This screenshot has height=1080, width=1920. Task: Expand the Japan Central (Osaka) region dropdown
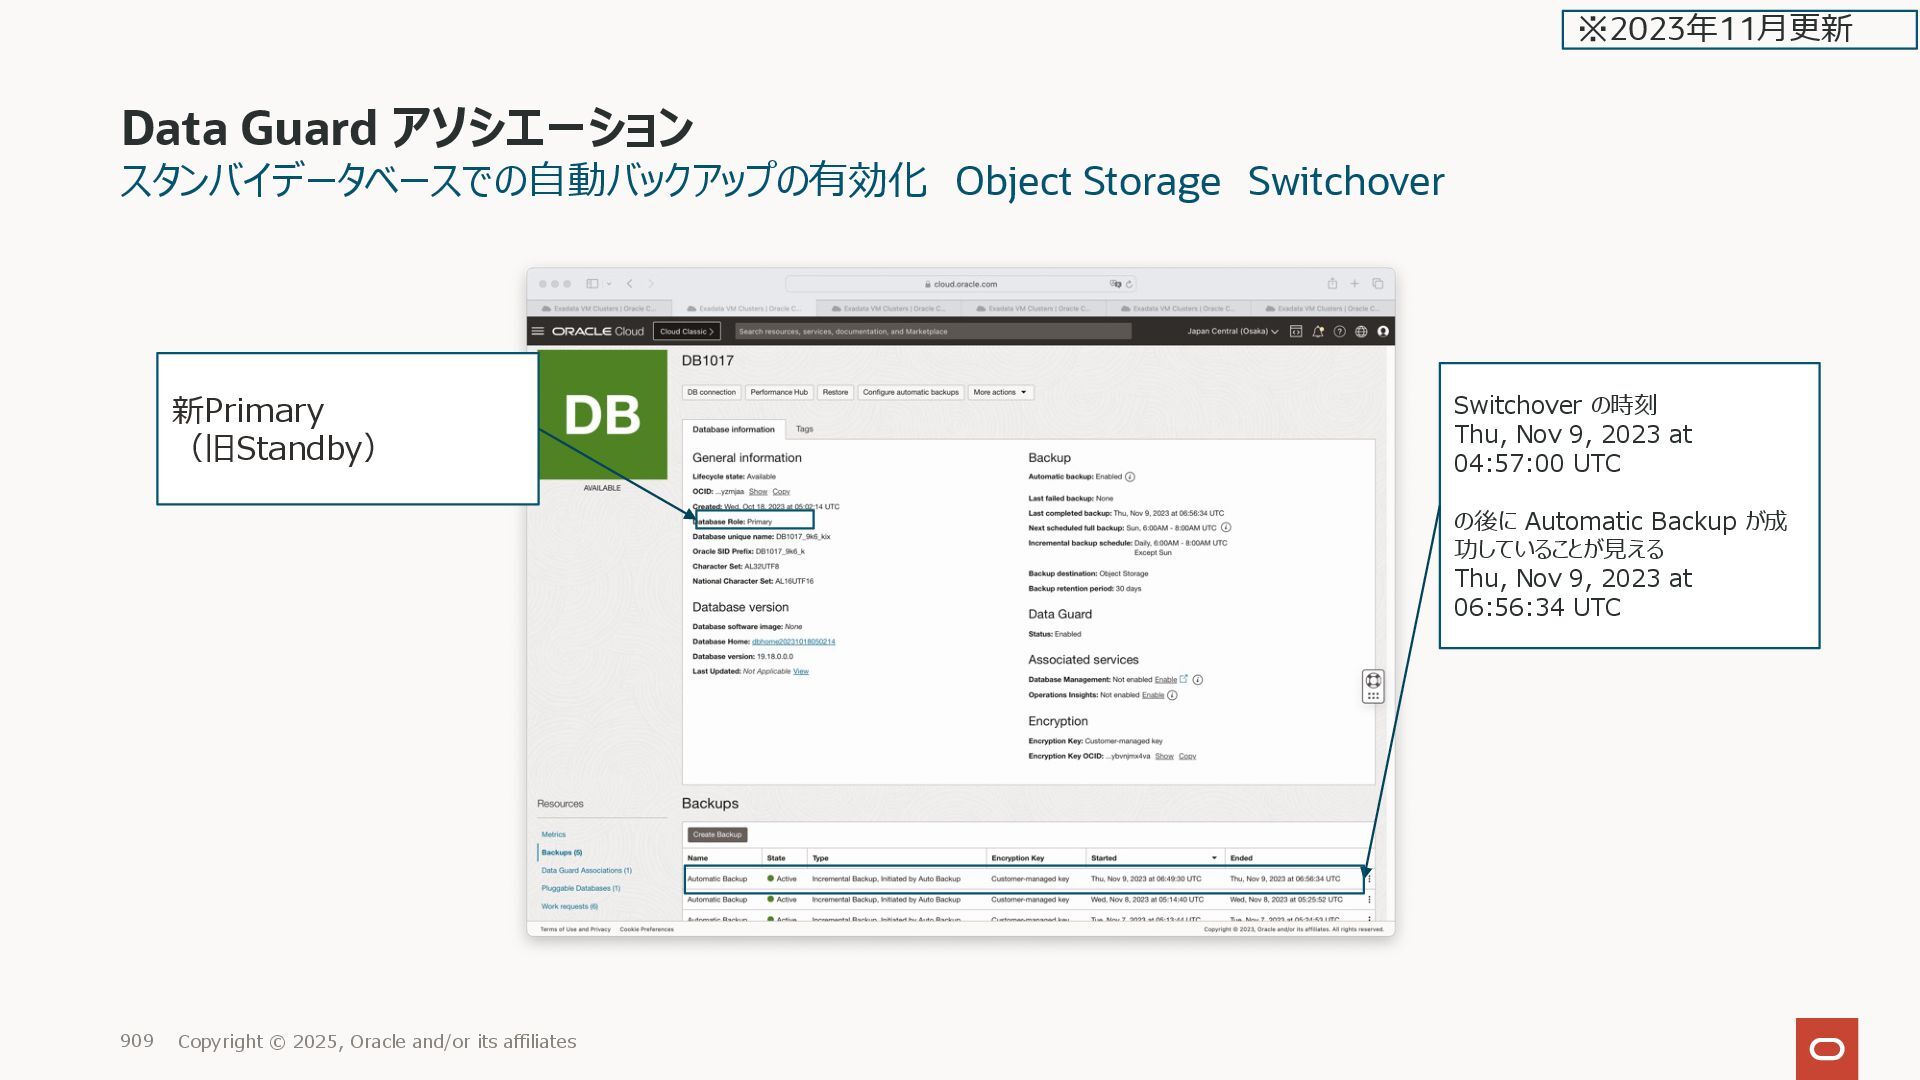point(1232,331)
